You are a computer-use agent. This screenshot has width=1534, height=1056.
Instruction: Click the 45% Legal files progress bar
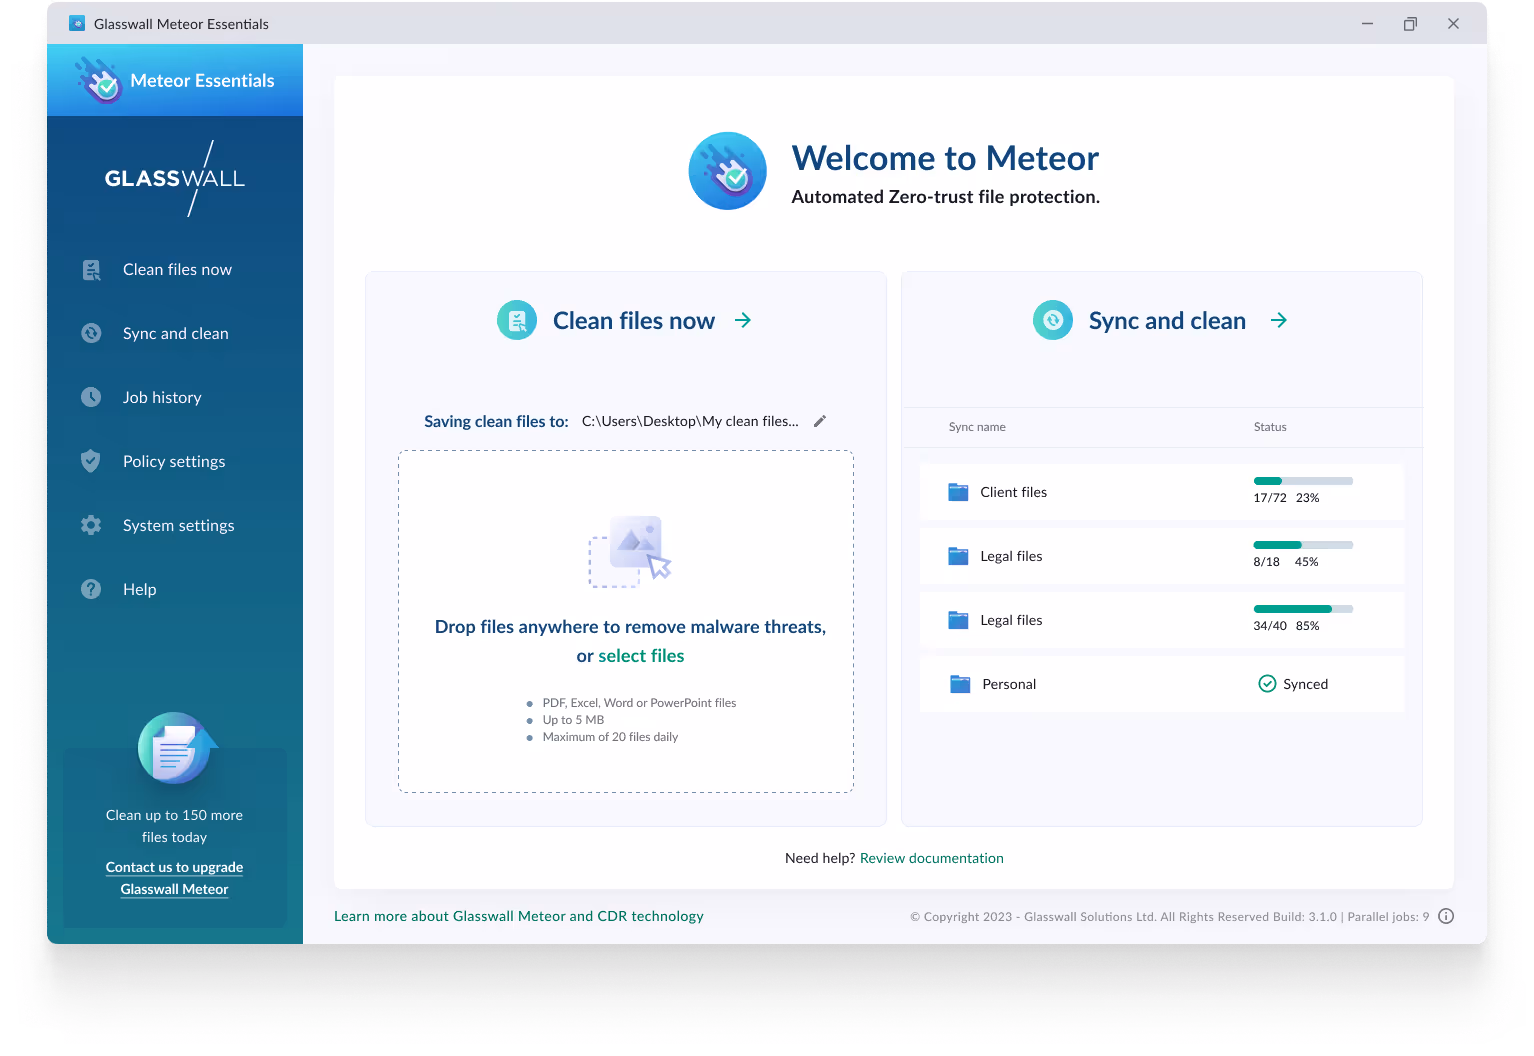tap(1303, 545)
